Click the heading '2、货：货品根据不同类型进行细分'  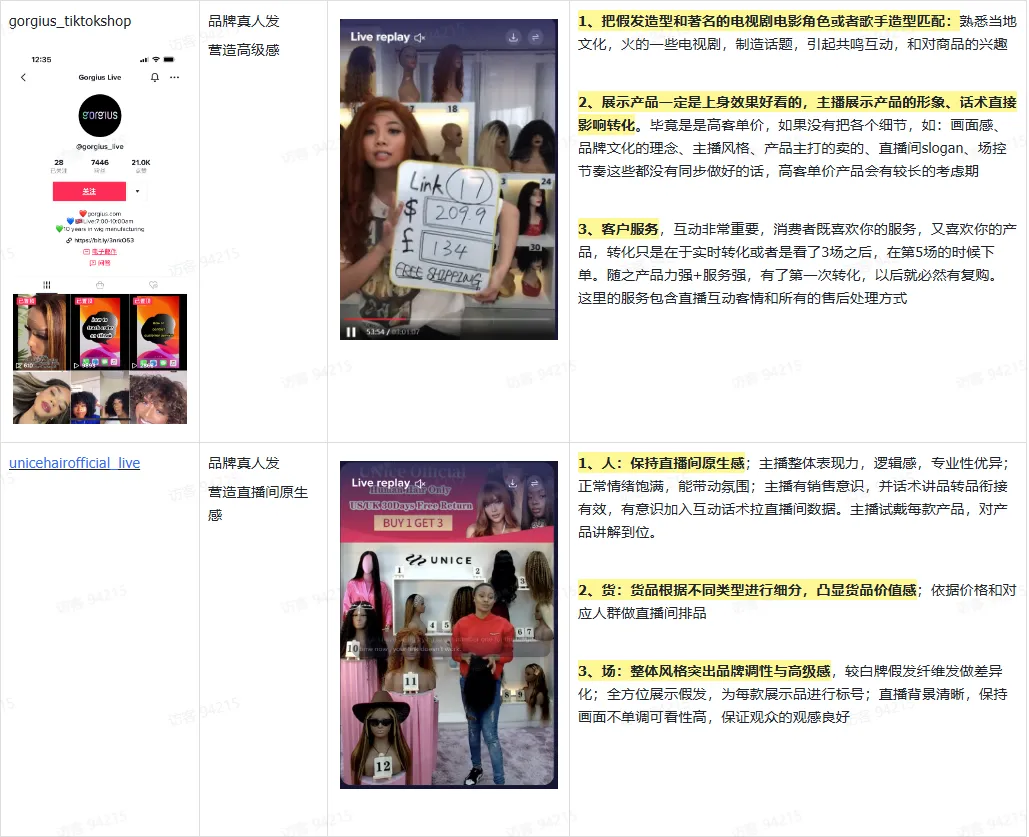click(747, 590)
